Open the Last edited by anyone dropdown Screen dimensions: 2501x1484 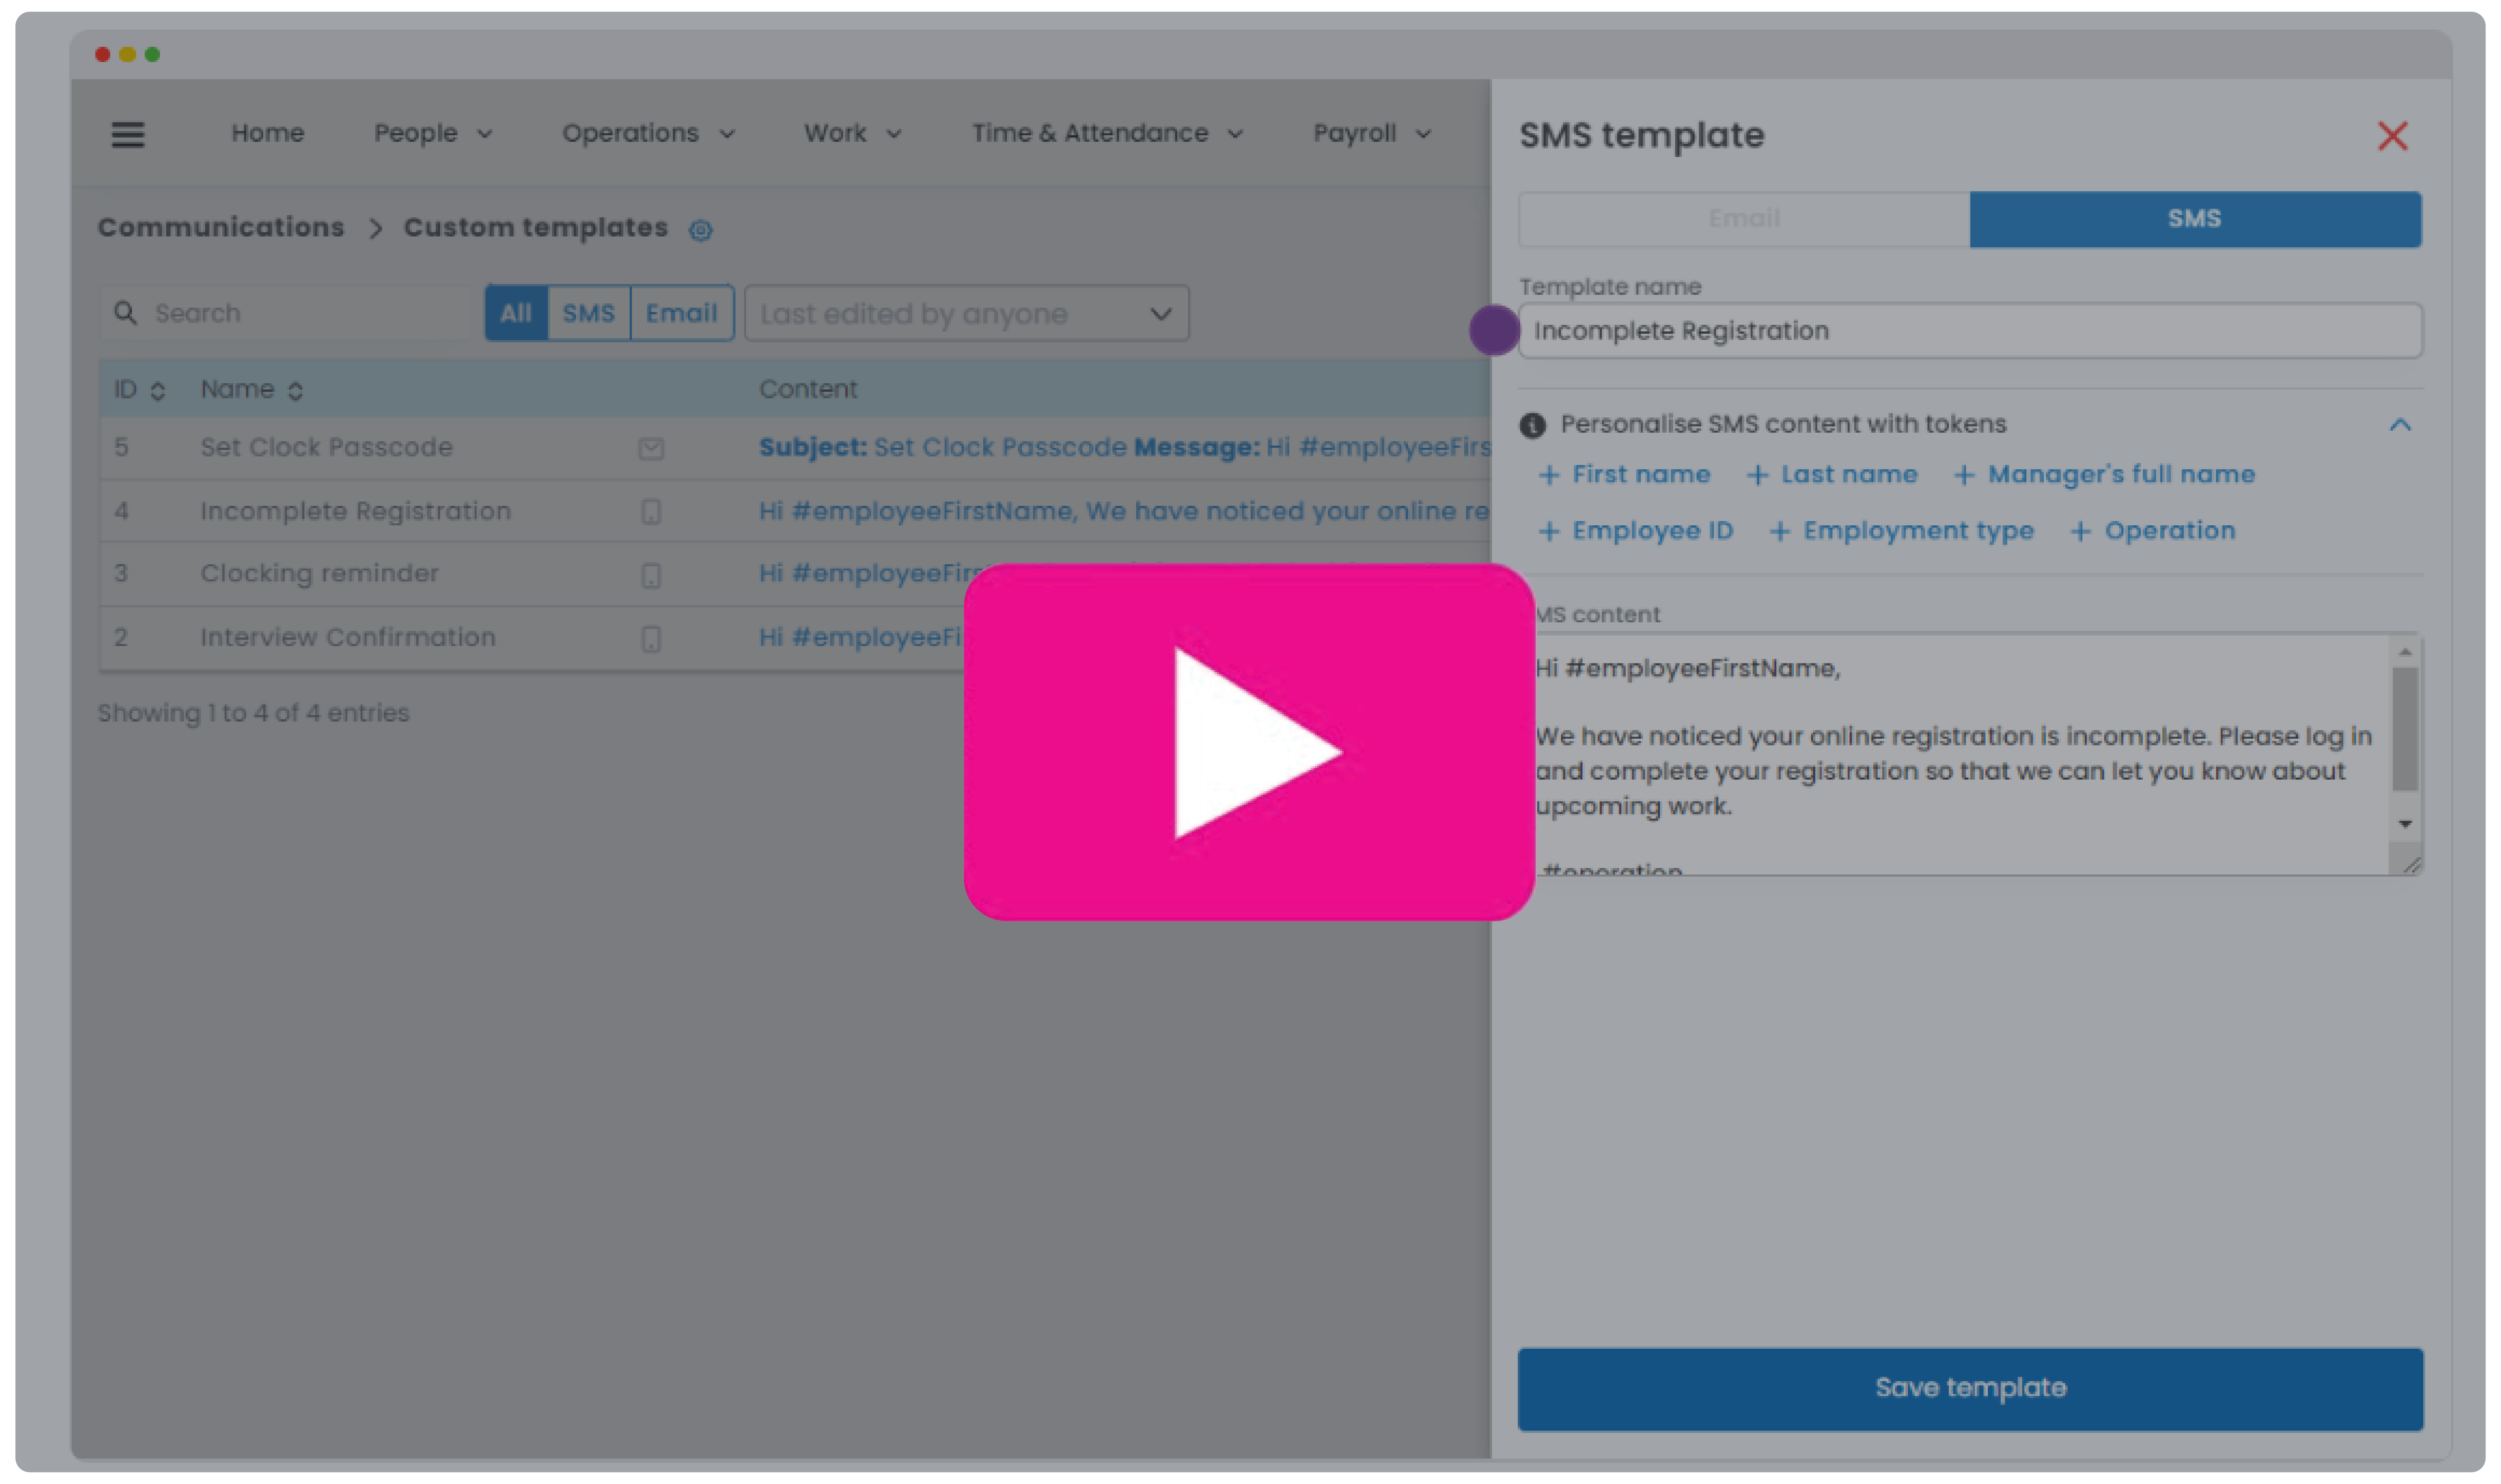coord(966,314)
